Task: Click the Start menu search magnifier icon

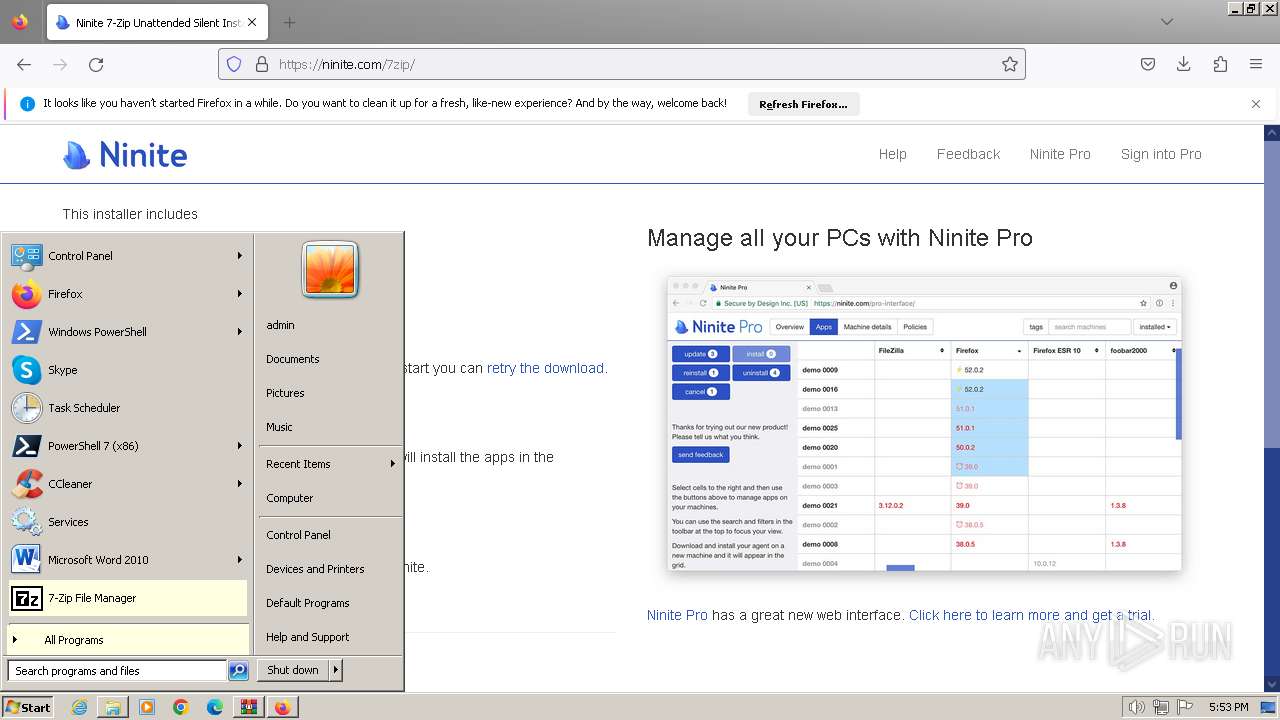Action: click(238, 671)
